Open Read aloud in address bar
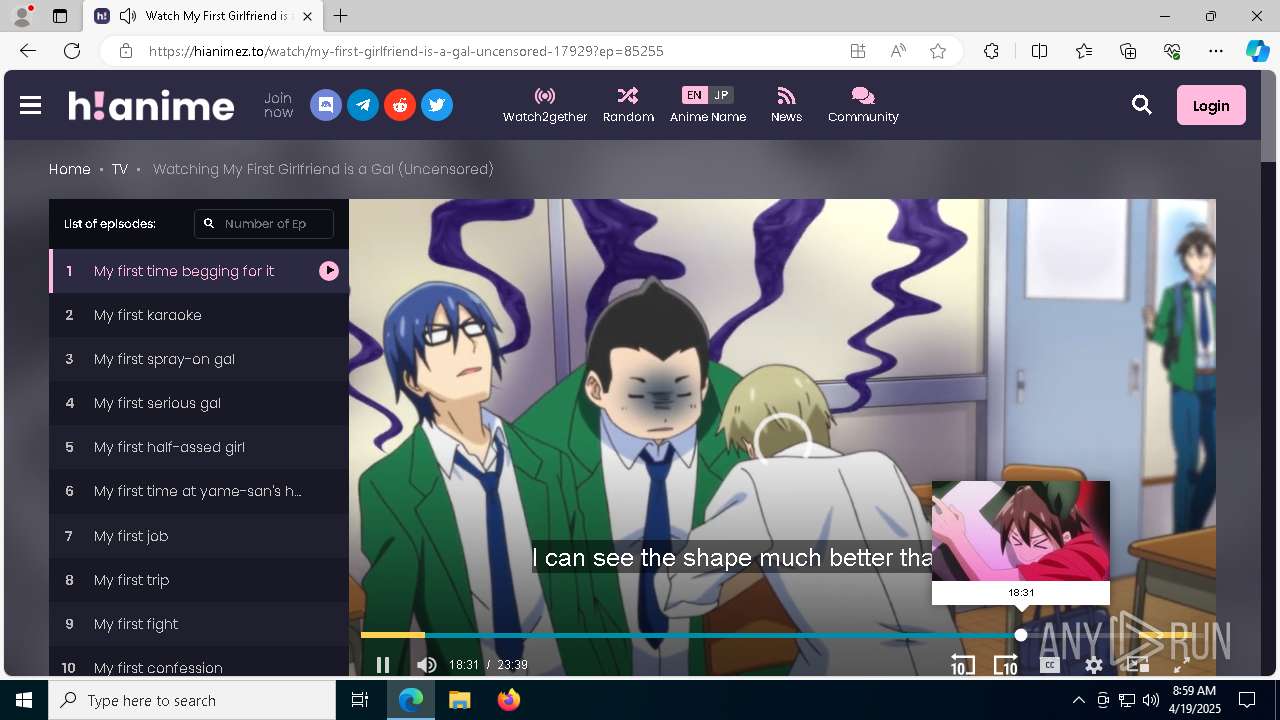This screenshot has height=720, width=1280. click(x=898, y=51)
